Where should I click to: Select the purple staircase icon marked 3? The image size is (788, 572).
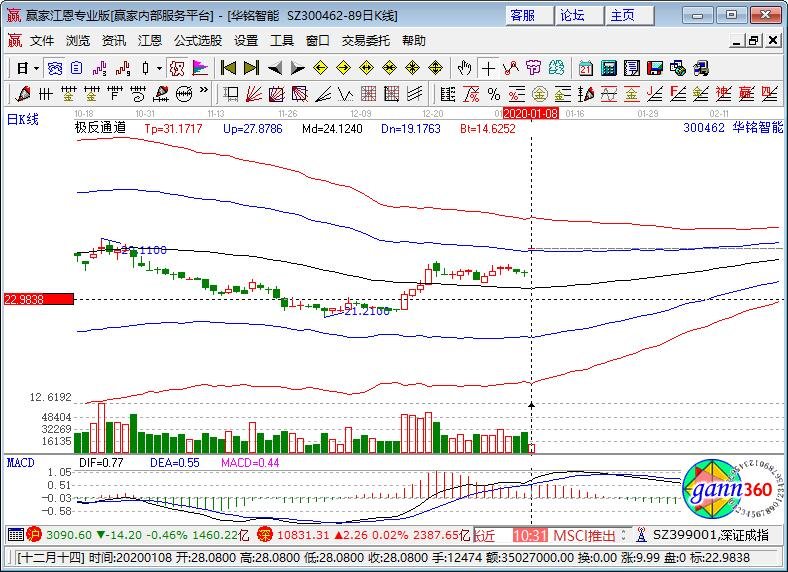100,68
